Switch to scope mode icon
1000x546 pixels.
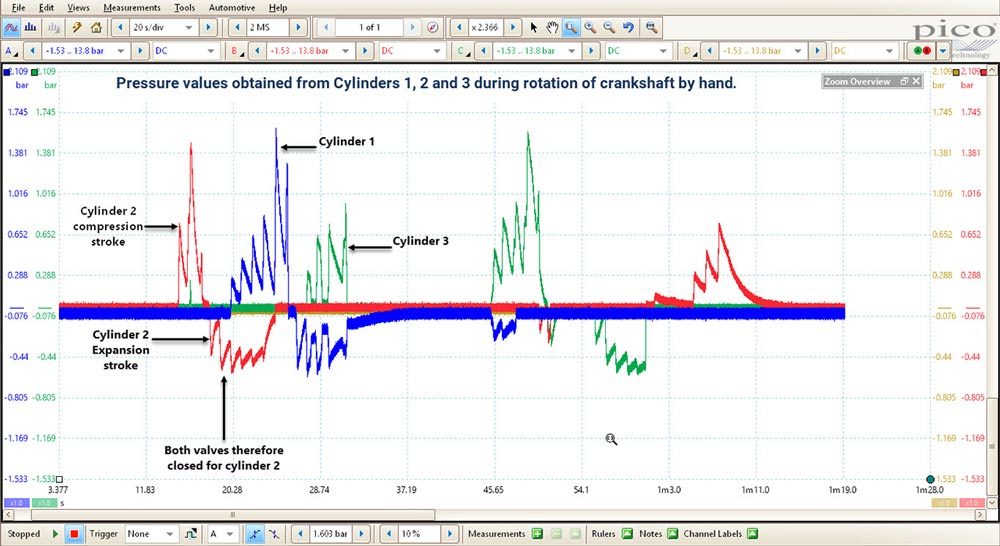pos(11,27)
